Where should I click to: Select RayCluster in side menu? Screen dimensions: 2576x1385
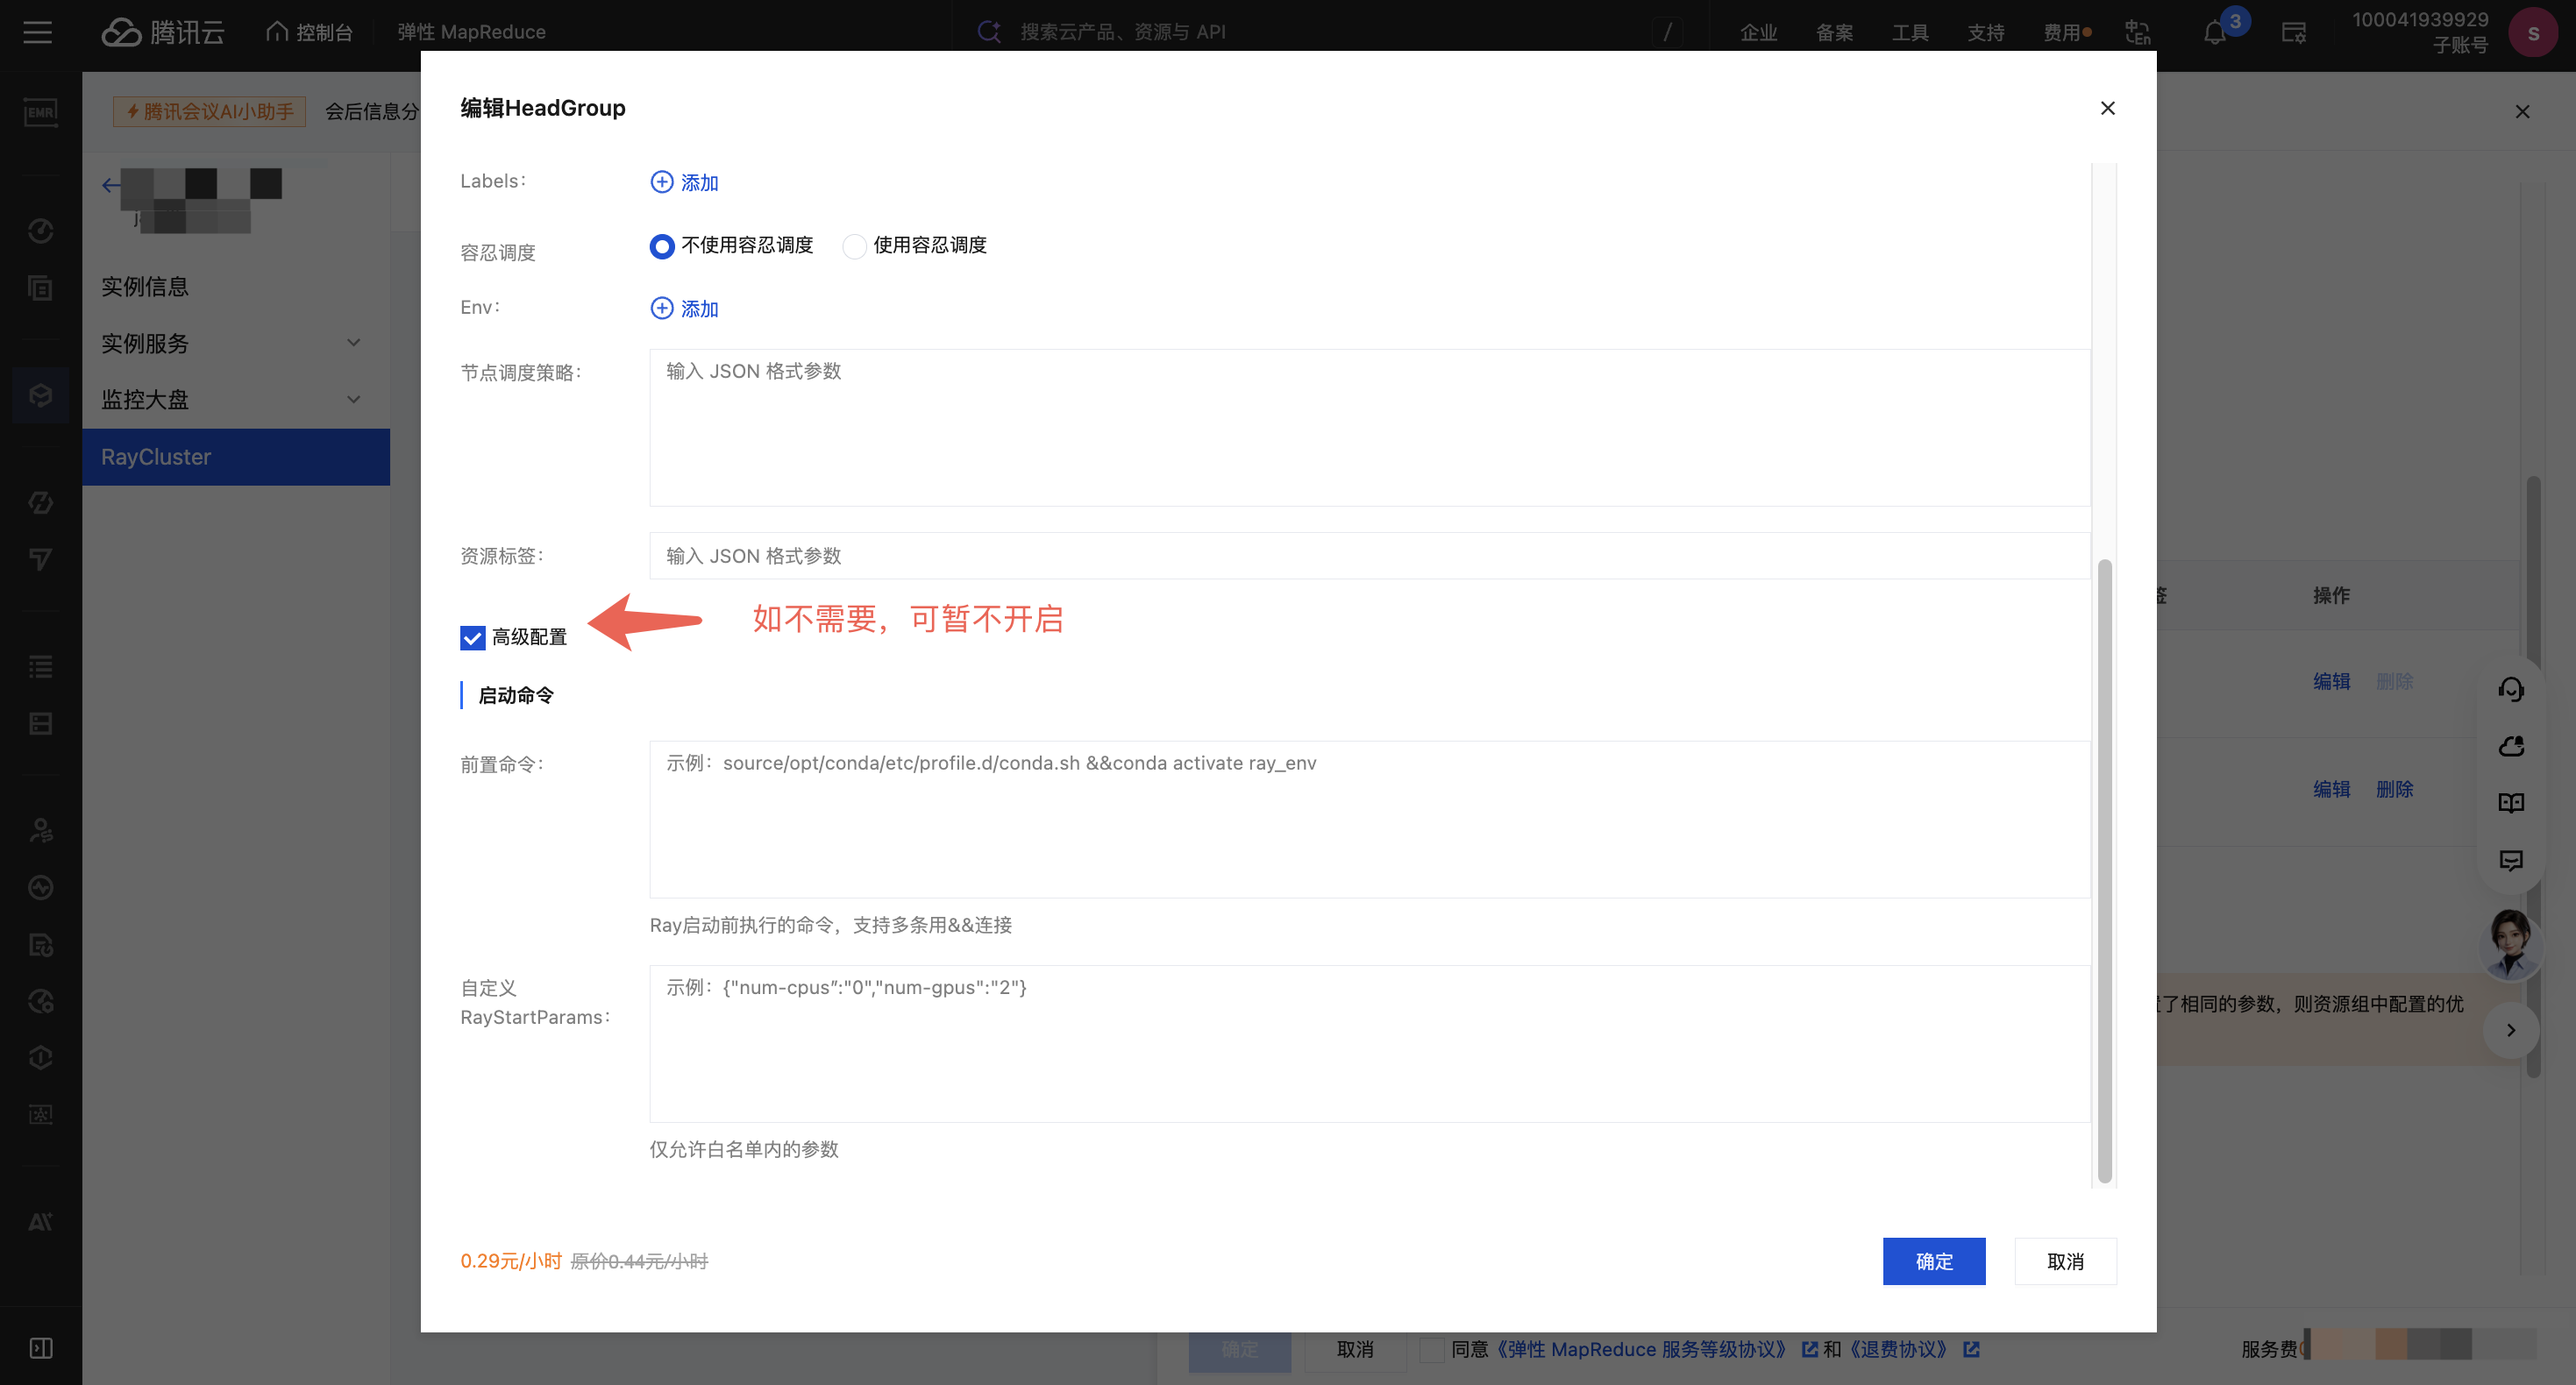[236, 457]
